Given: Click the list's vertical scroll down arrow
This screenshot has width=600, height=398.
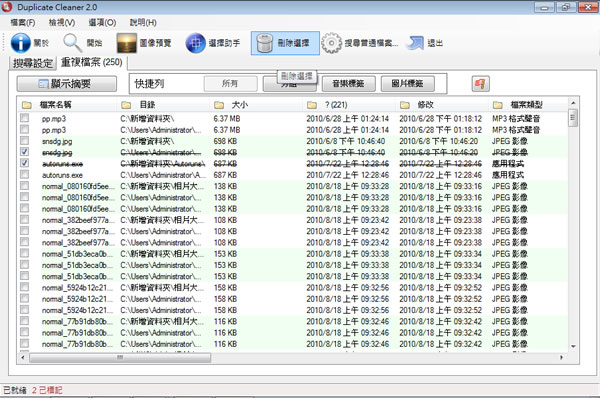Looking at the screenshot, I should click(573, 346).
